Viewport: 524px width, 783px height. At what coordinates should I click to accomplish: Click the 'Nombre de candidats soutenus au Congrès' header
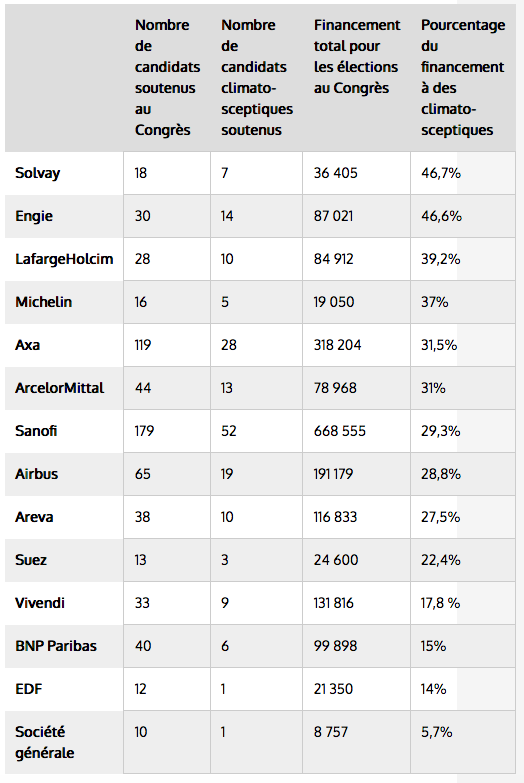[x=167, y=77]
